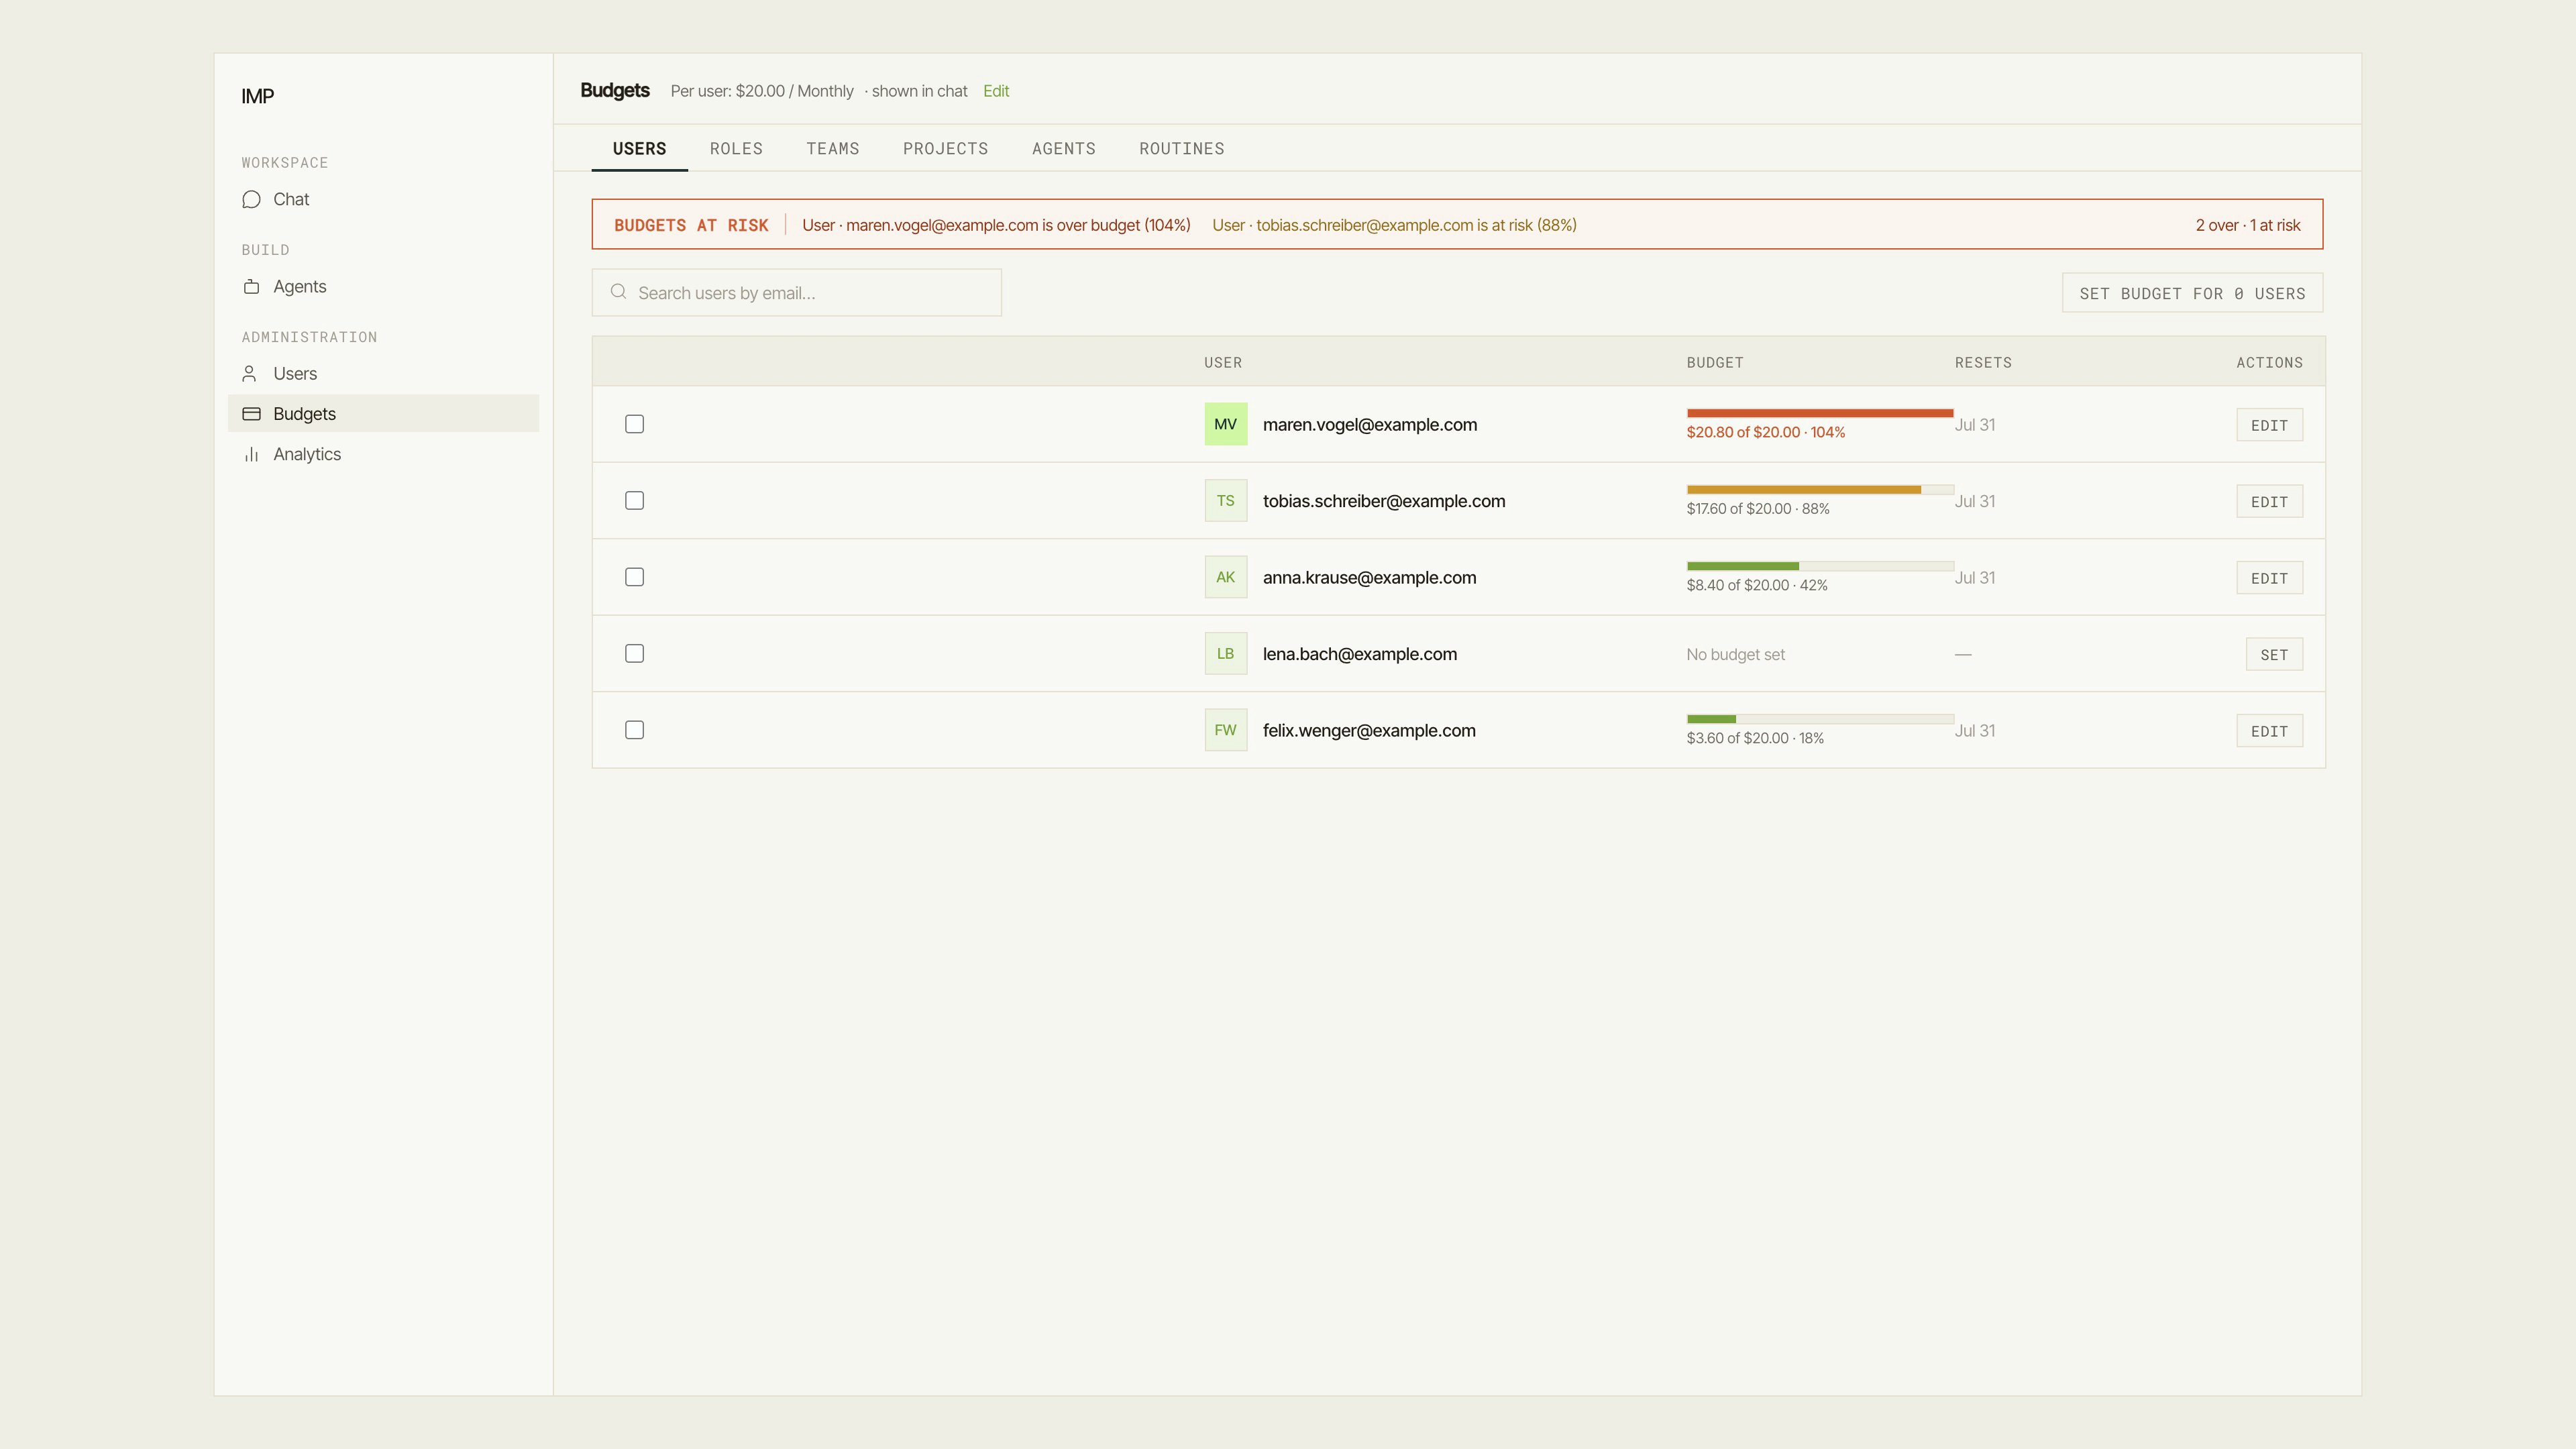Switch to the Projects tab
Screen dimensions: 2576x1449
(945, 148)
